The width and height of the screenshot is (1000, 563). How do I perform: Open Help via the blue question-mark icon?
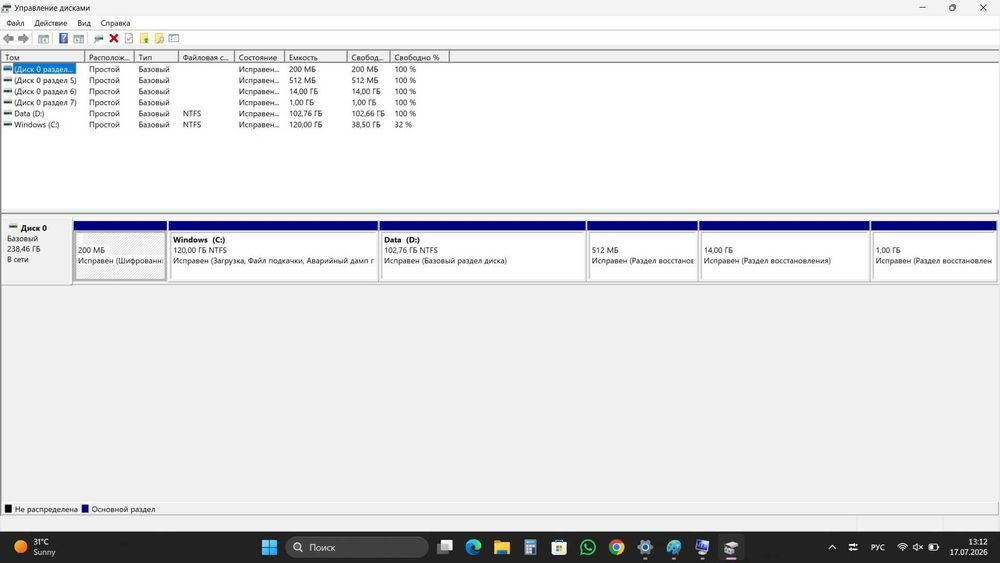pos(63,39)
